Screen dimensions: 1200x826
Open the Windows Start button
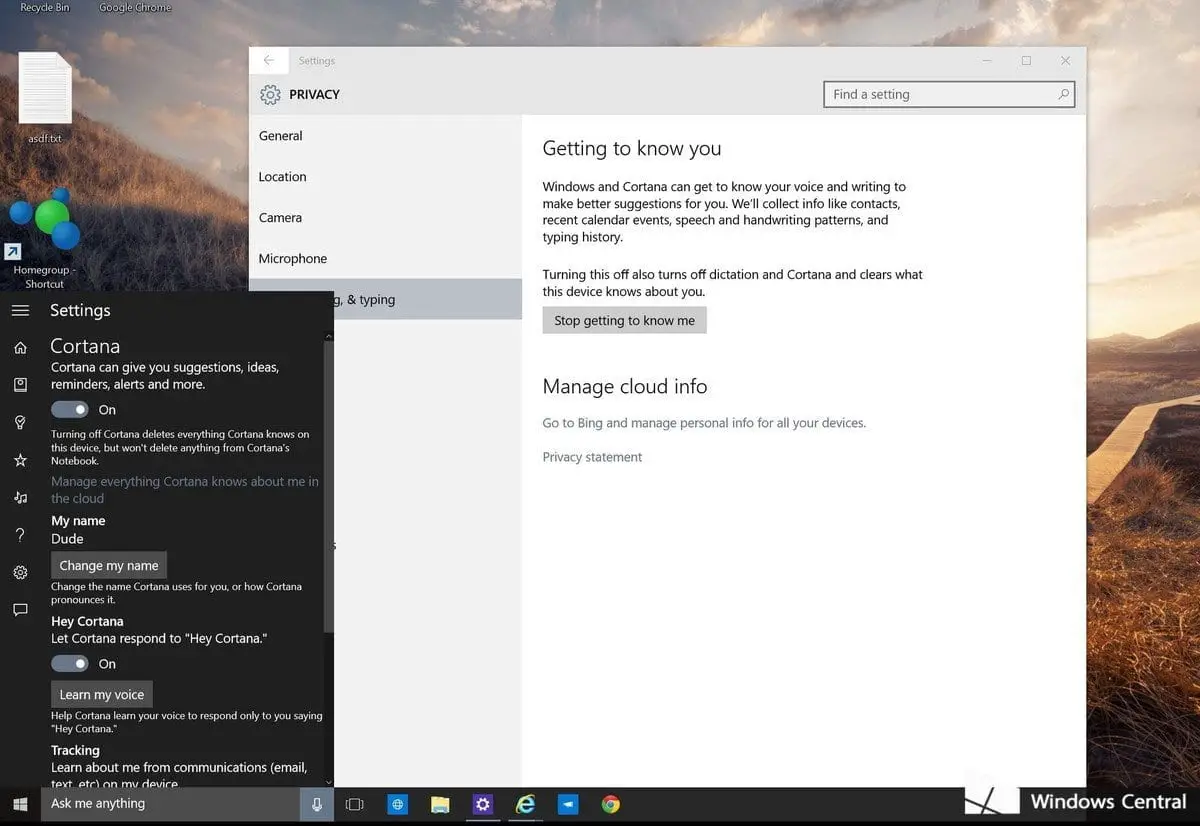click(x=20, y=804)
